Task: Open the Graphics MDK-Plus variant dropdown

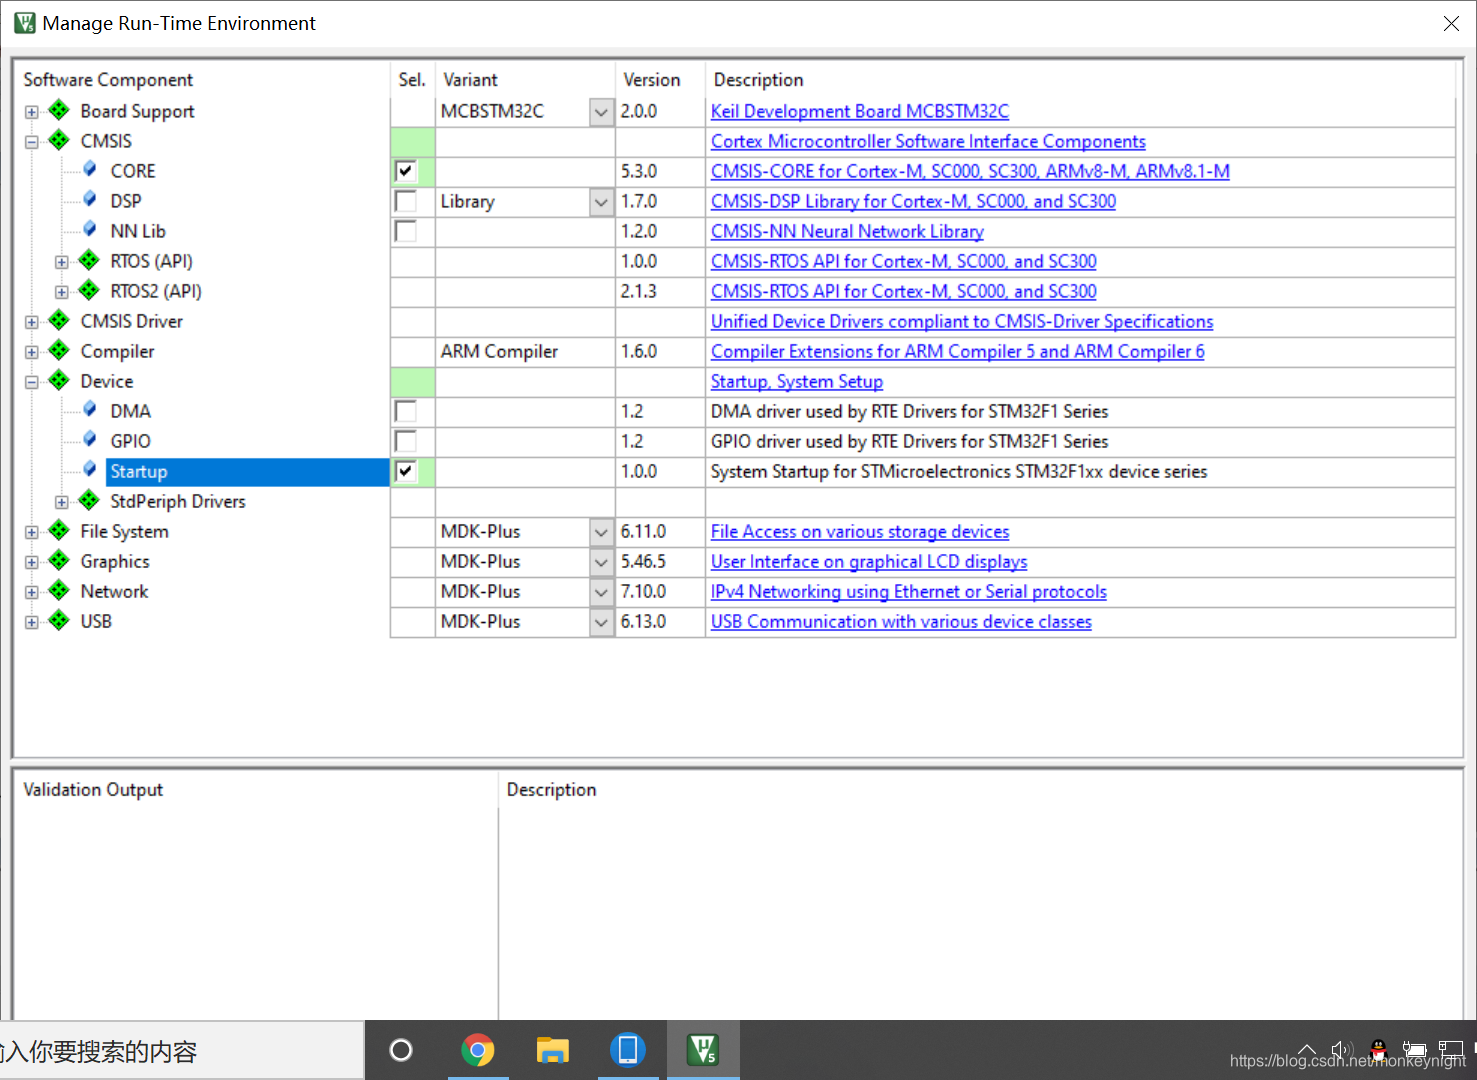Action: coord(601,562)
